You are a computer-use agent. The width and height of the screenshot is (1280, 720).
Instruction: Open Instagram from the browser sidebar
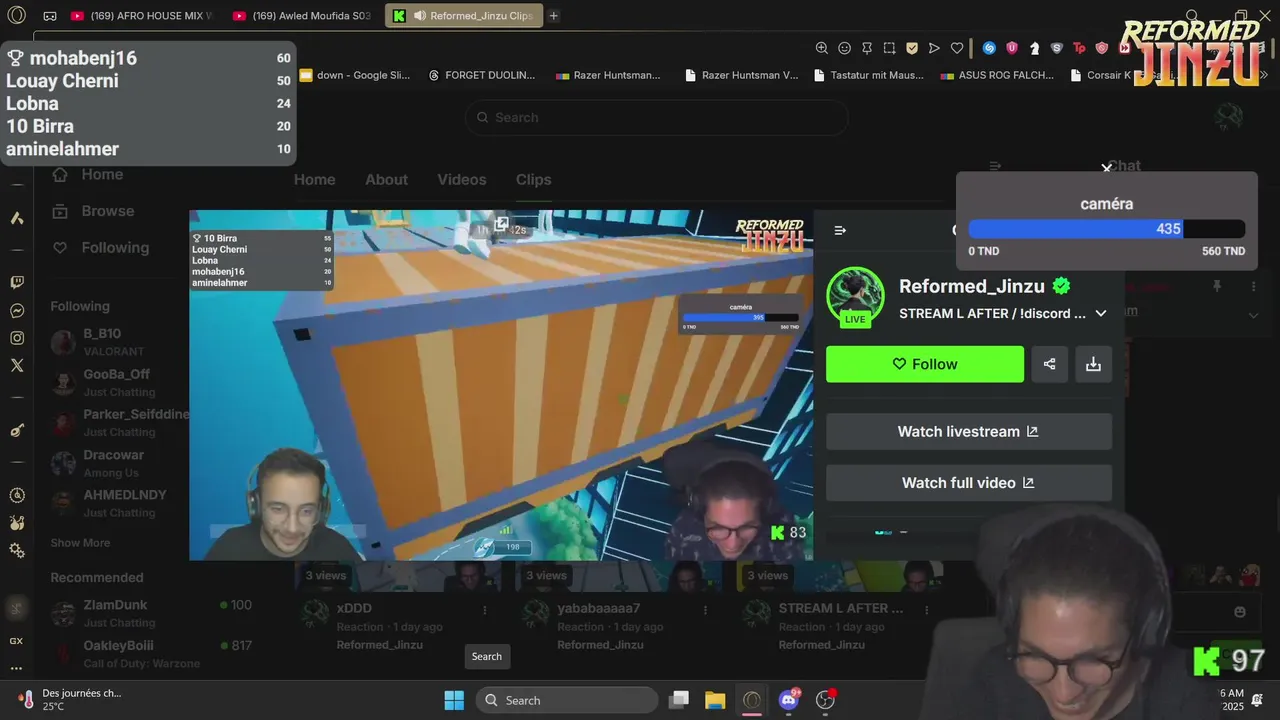[17, 338]
